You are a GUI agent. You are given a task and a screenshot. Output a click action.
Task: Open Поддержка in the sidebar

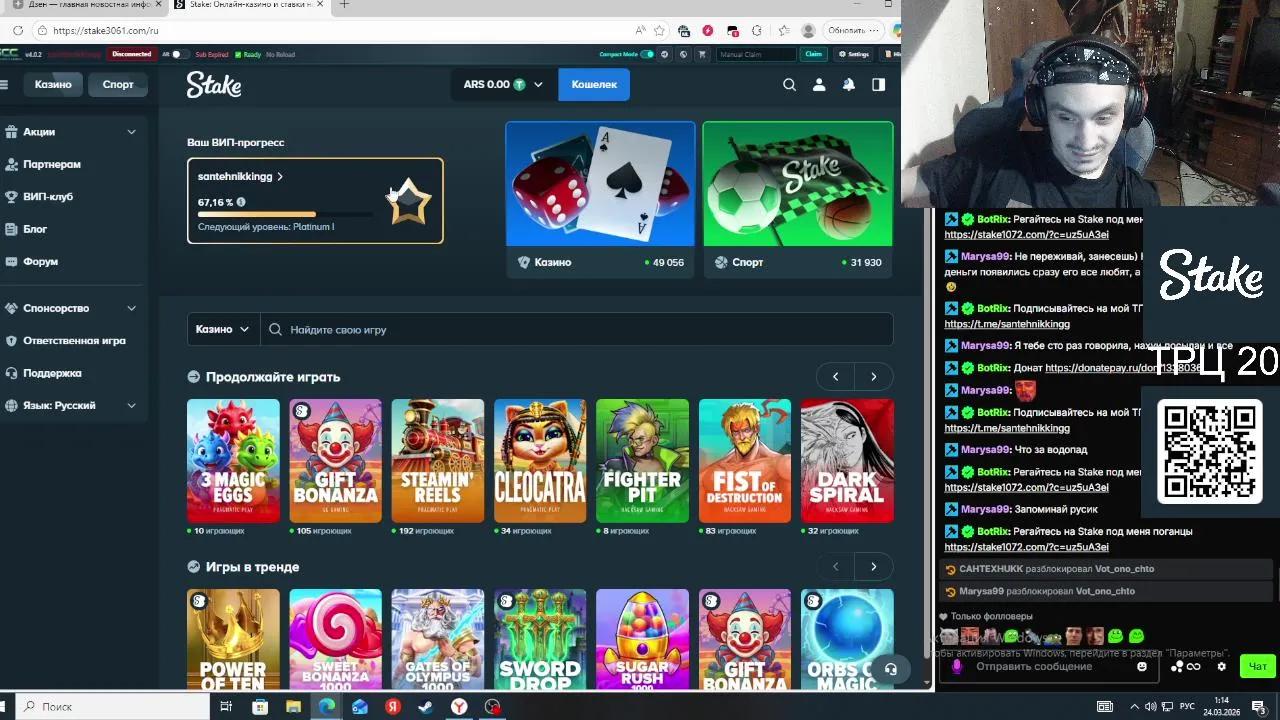(52, 373)
